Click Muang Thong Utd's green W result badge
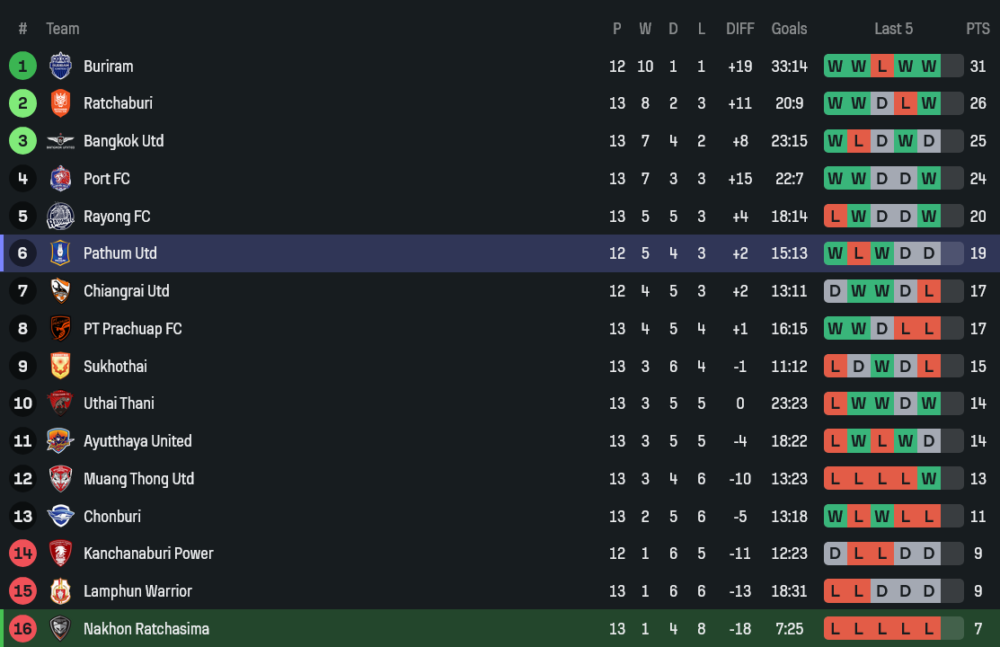Image resolution: width=1000 pixels, height=647 pixels. point(929,479)
